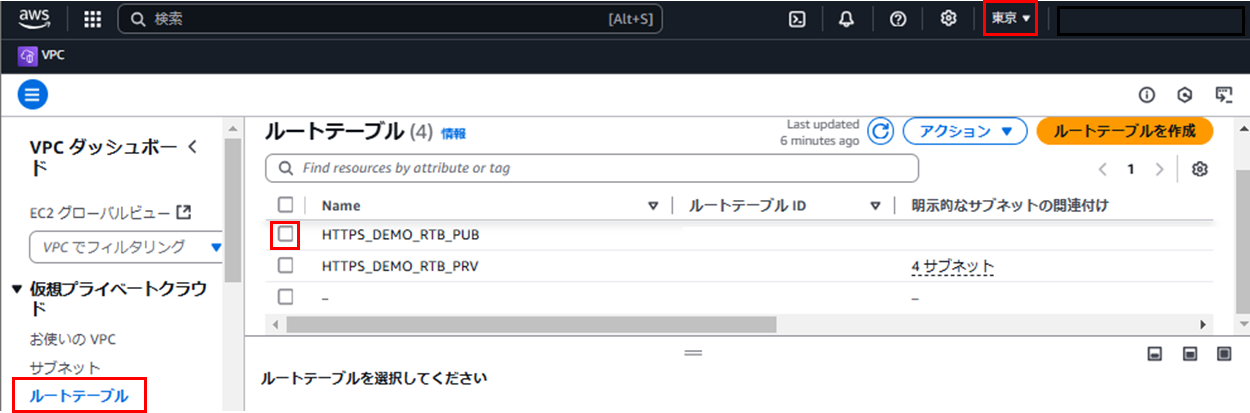
Task: Open the settings gear in top bar
Action: pos(949,19)
